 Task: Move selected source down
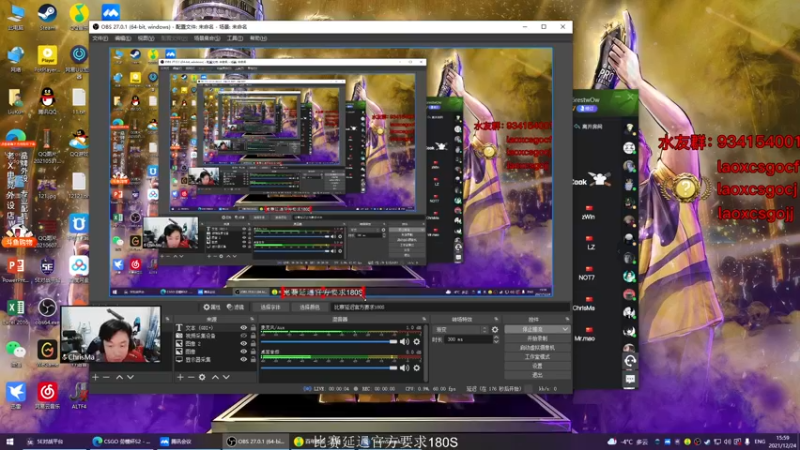pos(226,377)
